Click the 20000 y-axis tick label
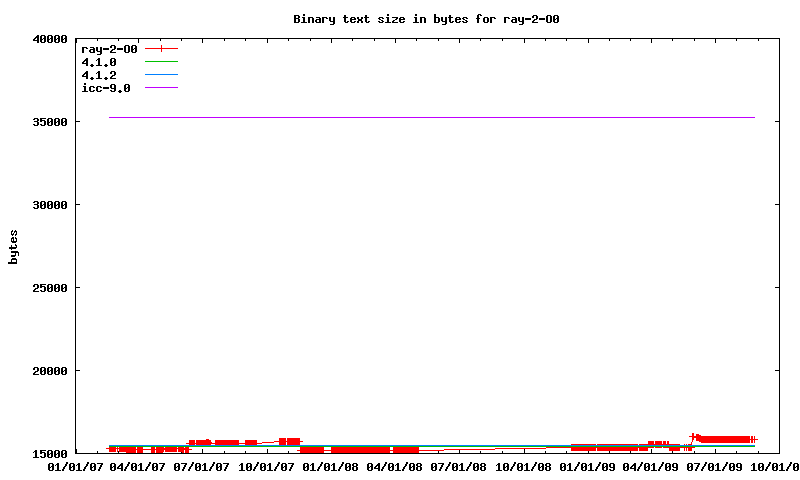 pyautogui.click(x=49, y=371)
